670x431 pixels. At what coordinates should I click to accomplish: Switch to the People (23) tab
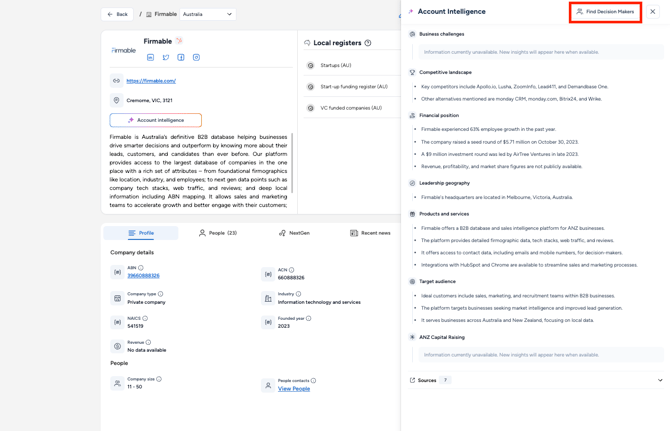pyautogui.click(x=217, y=233)
